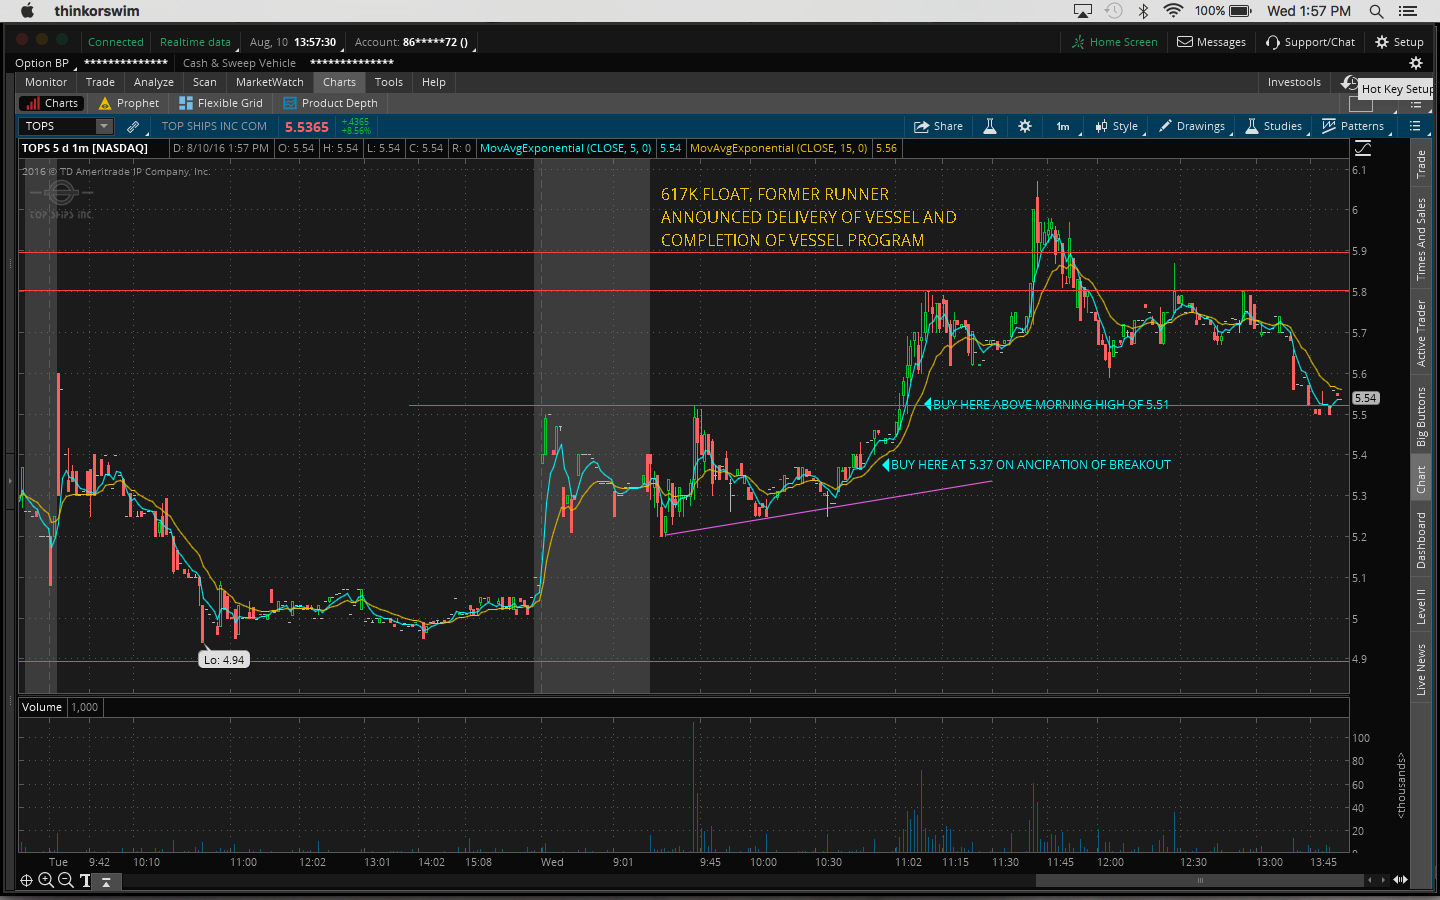Switch to the Monitor main tab
The image size is (1440, 900).
[46, 82]
